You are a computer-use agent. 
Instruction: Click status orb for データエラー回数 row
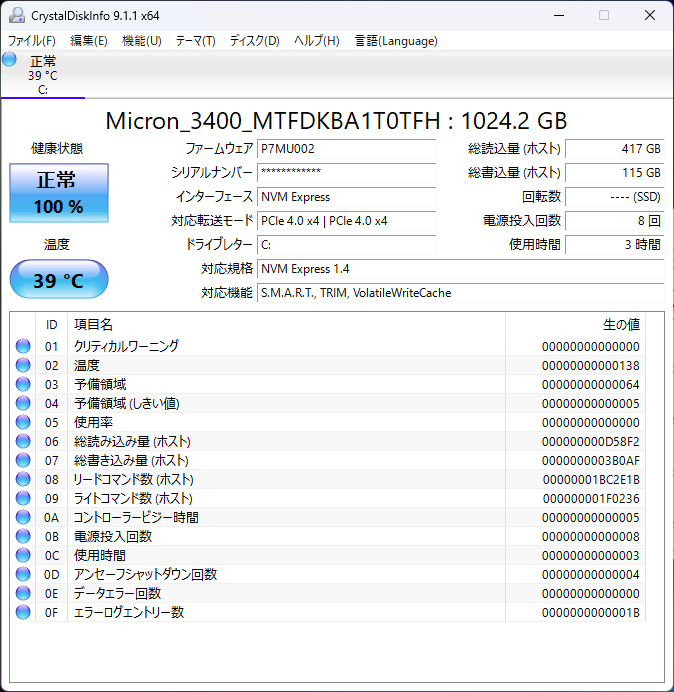coord(23,593)
